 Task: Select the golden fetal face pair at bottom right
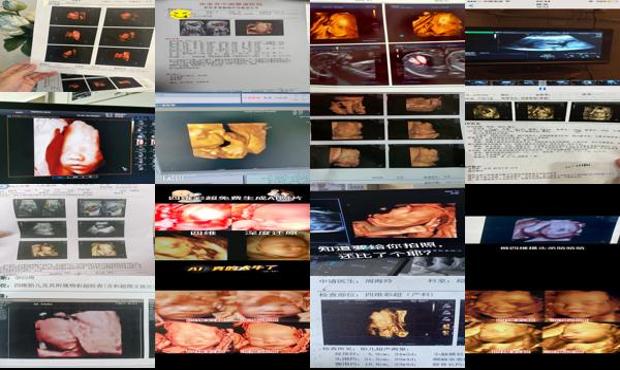542,321
